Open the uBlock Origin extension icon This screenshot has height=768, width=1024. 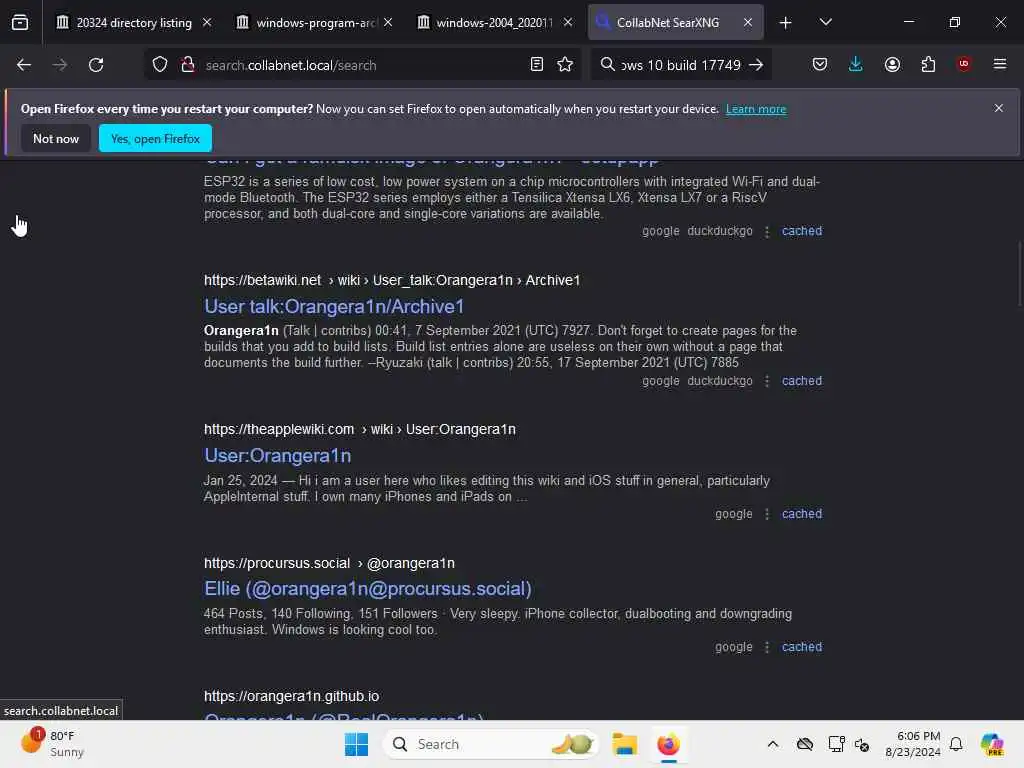pyautogui.click(x=964, y=64)
